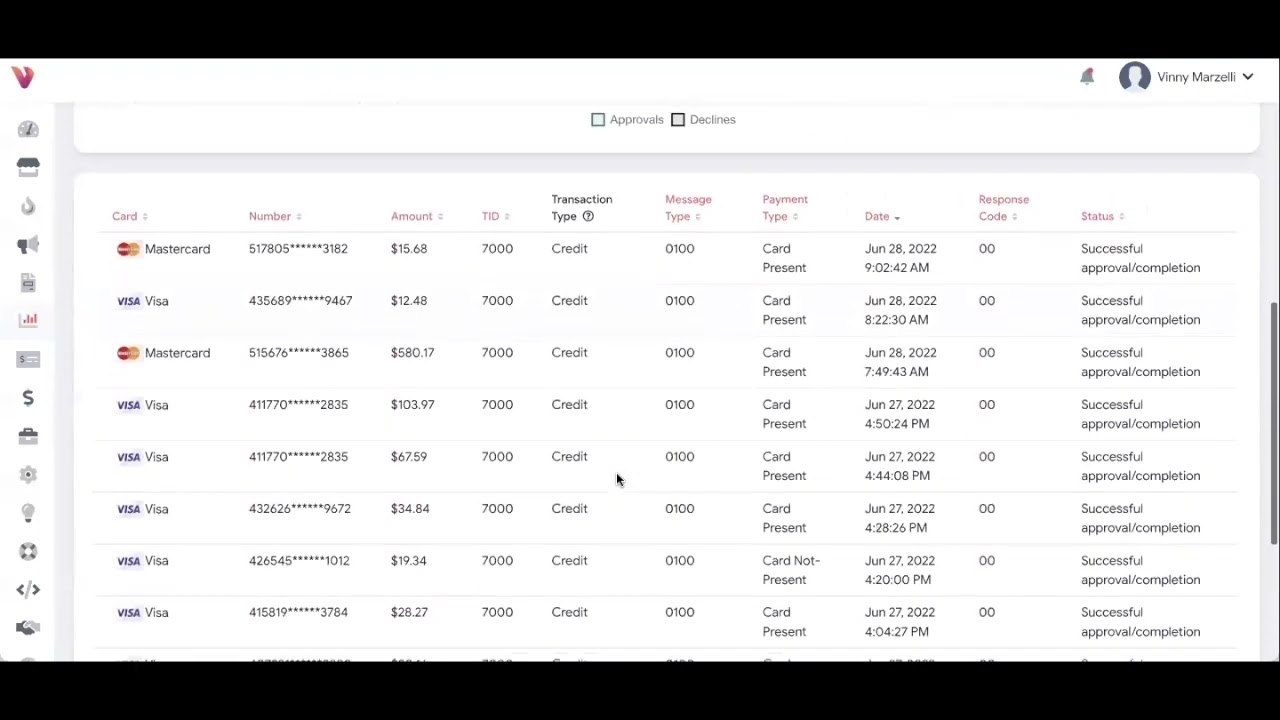This screenshot has height=720, width=1280.
Task: Toggle the Approvals checkbox
Action: click(598, 120)
